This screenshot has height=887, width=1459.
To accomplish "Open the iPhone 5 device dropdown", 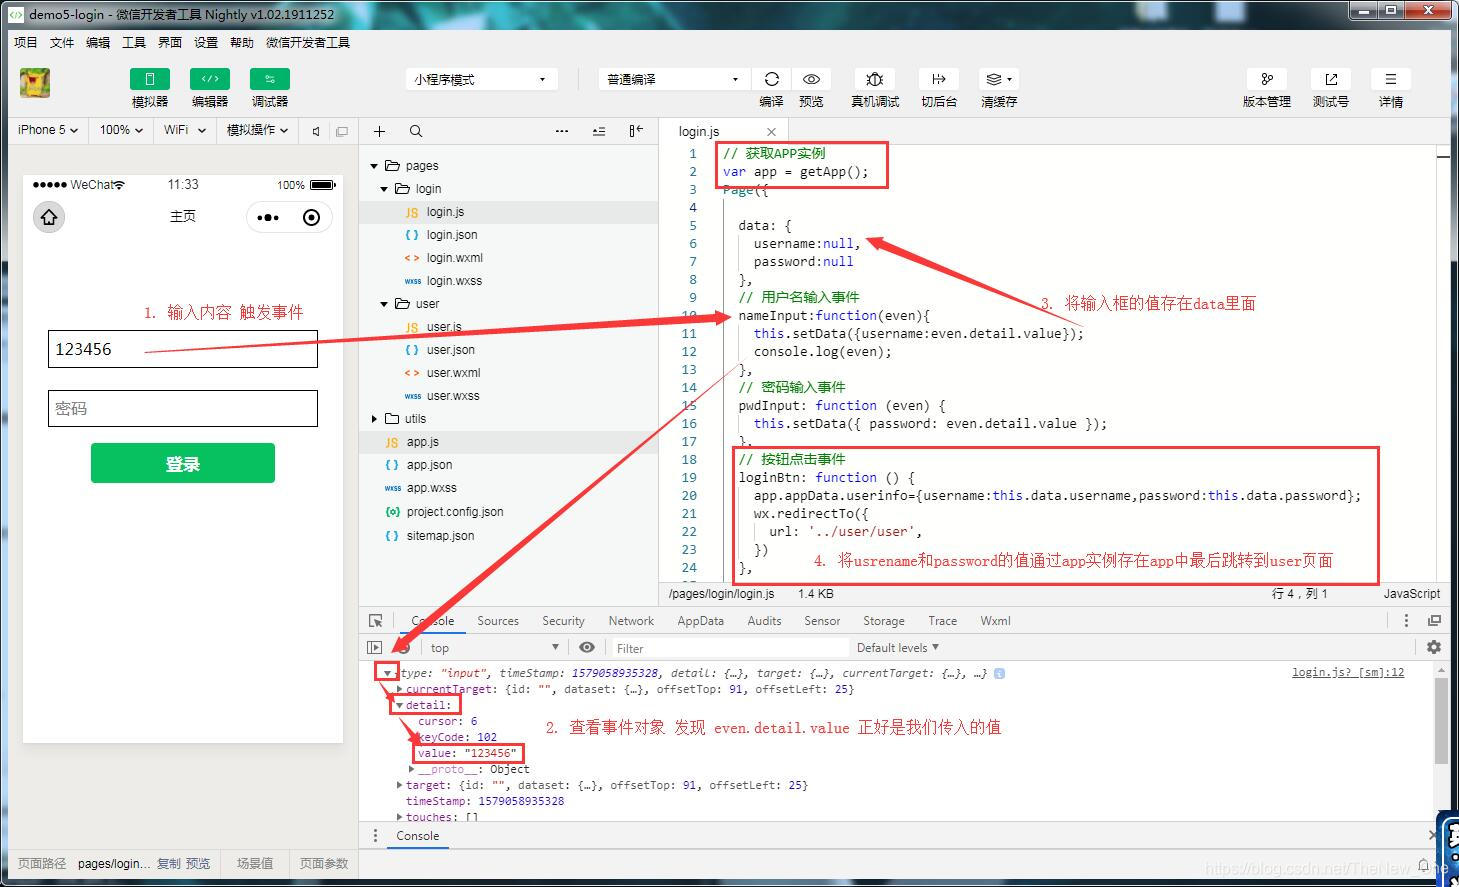I will coord(48,130).
